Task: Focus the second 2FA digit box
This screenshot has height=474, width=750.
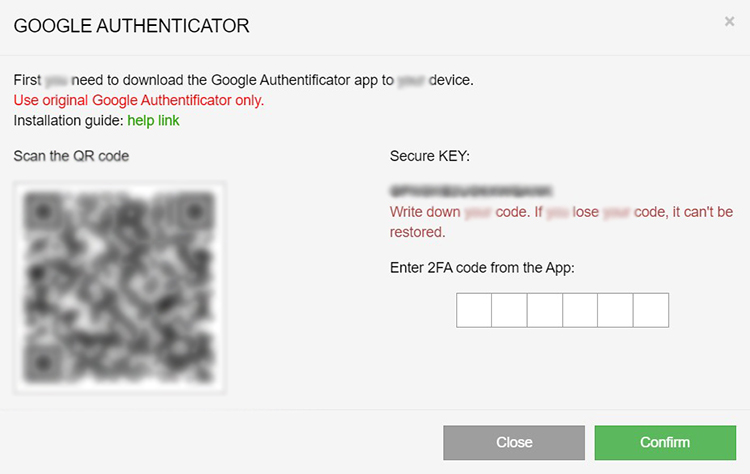Action: tap(509, 310)
